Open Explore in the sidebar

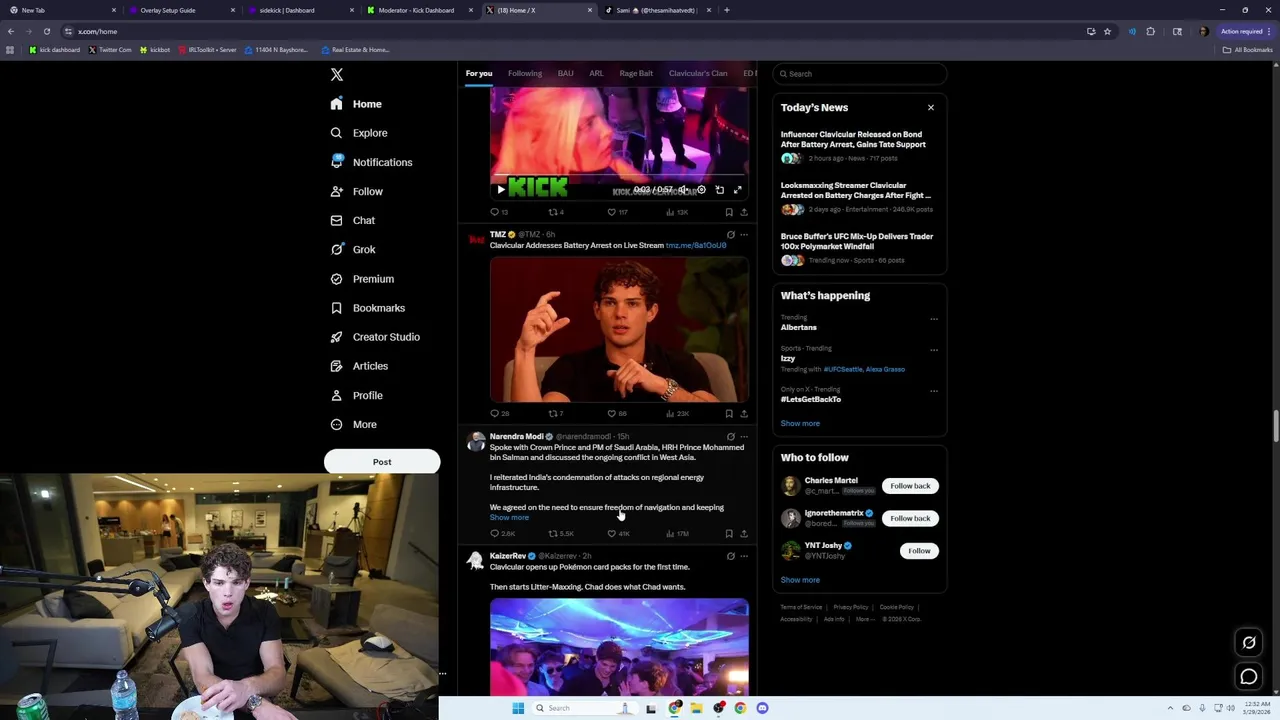358,133
